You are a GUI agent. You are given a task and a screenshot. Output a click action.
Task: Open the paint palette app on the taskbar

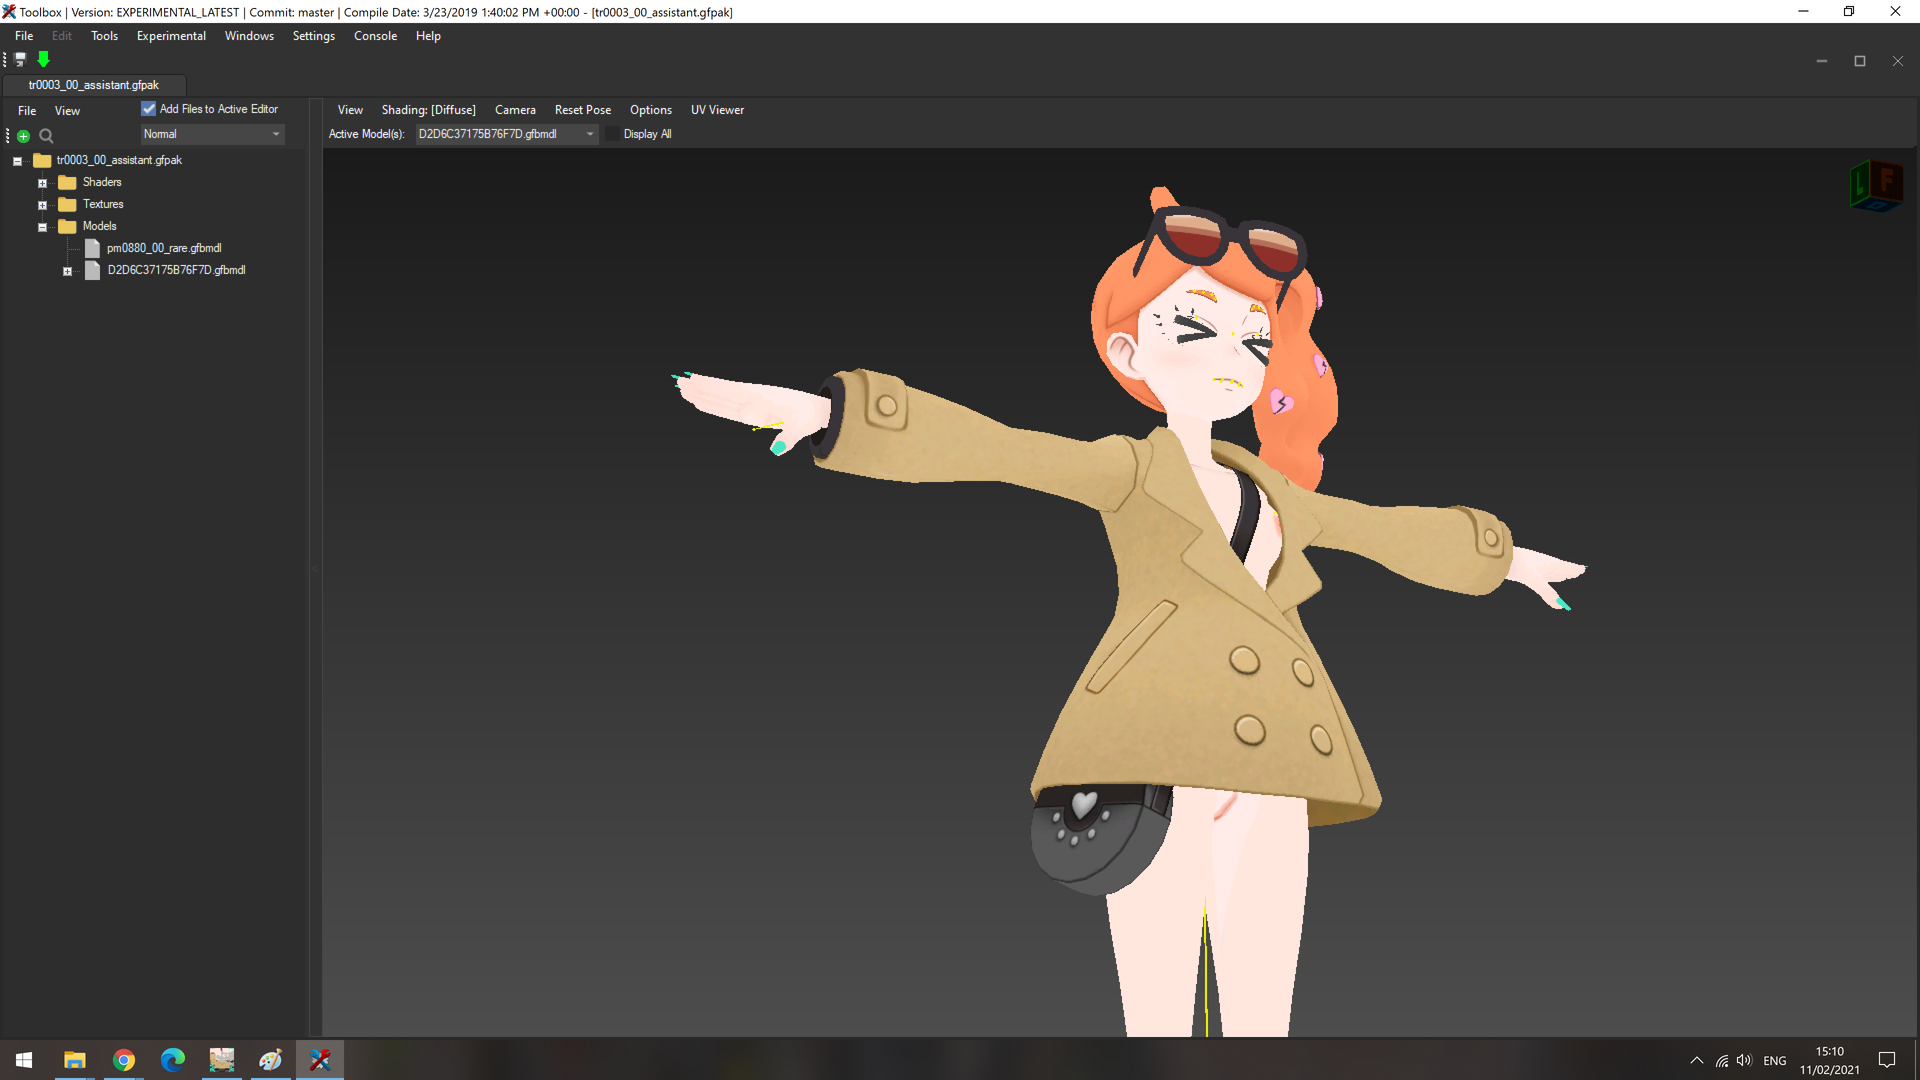(271, 1060)
